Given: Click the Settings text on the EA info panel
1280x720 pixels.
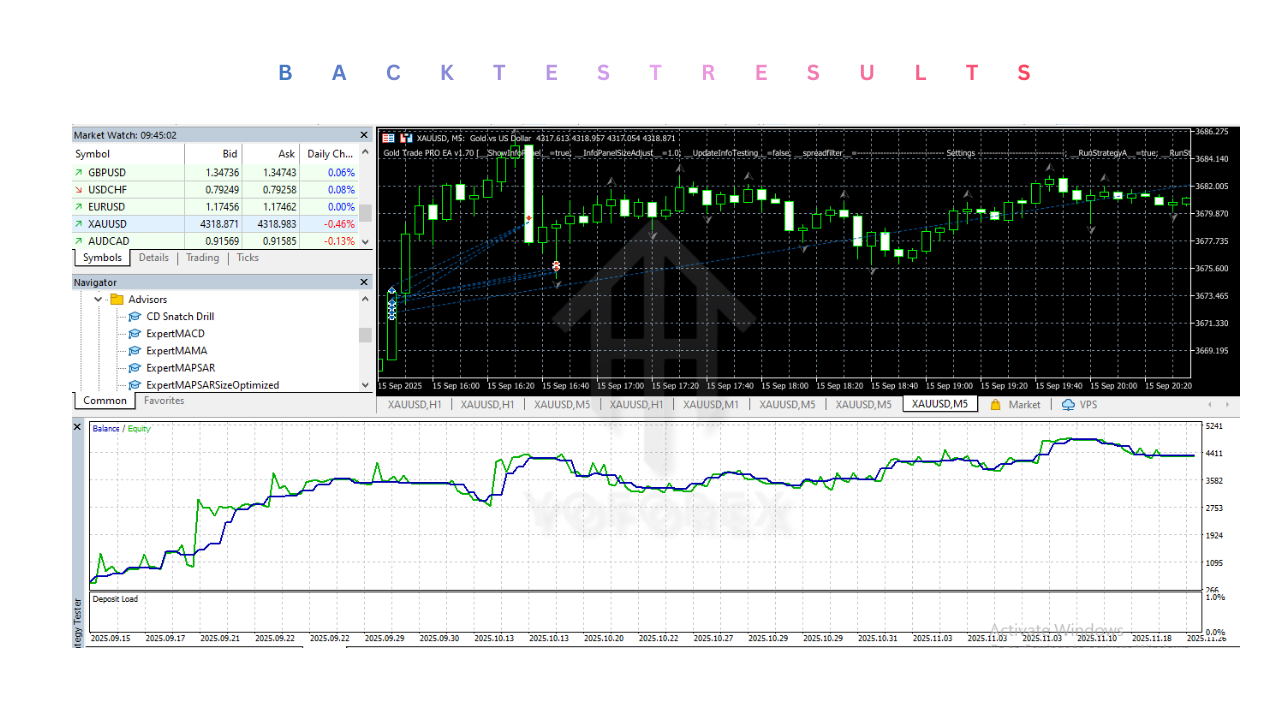Looking at the screenshot, I should pos(959,153).
